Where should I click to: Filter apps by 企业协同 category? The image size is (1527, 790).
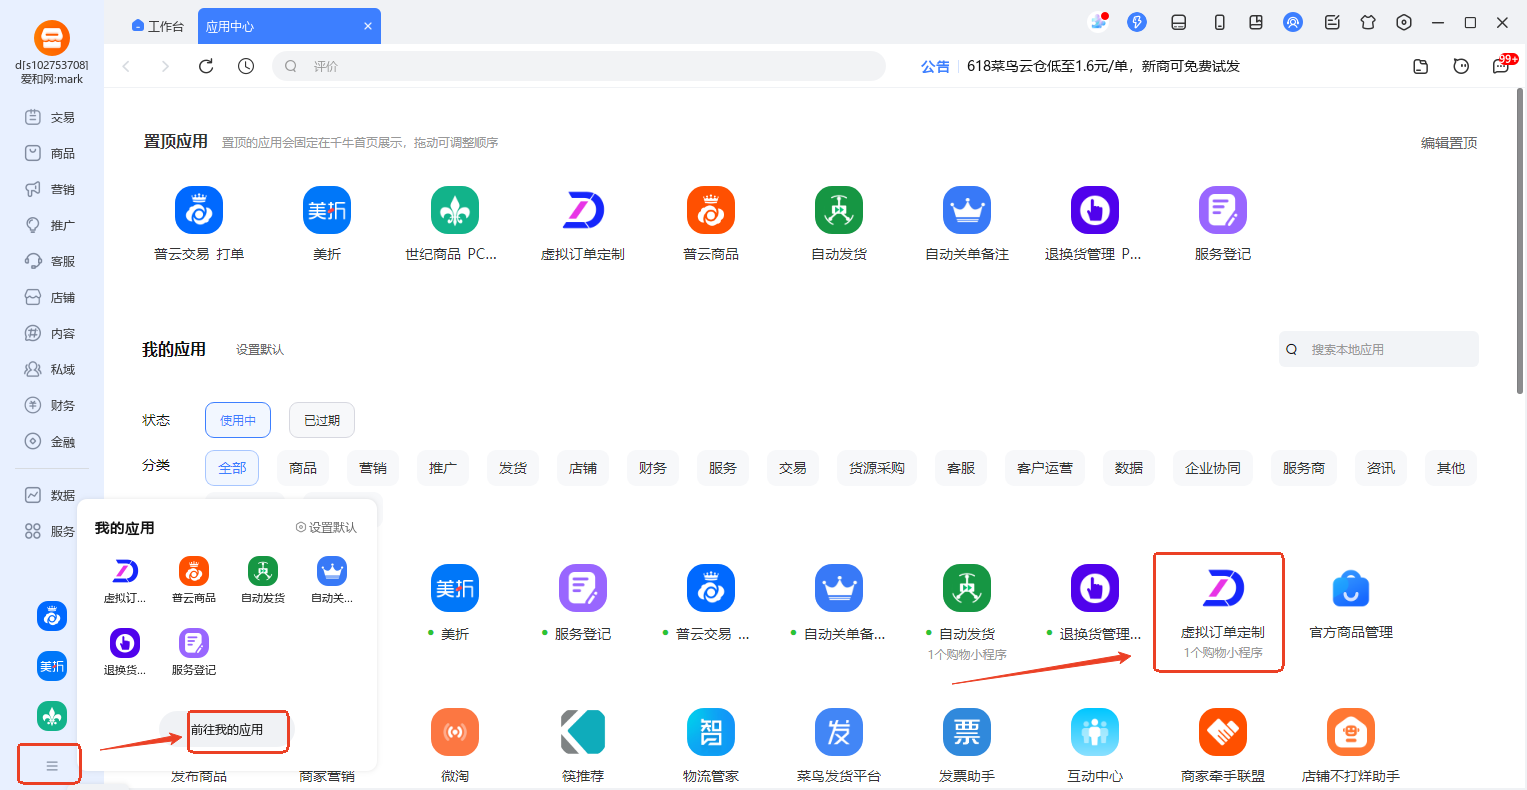[1213, 468]
